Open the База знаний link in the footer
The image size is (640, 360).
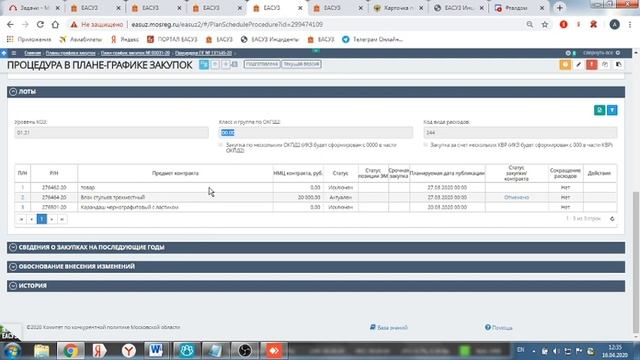(389, 327)
